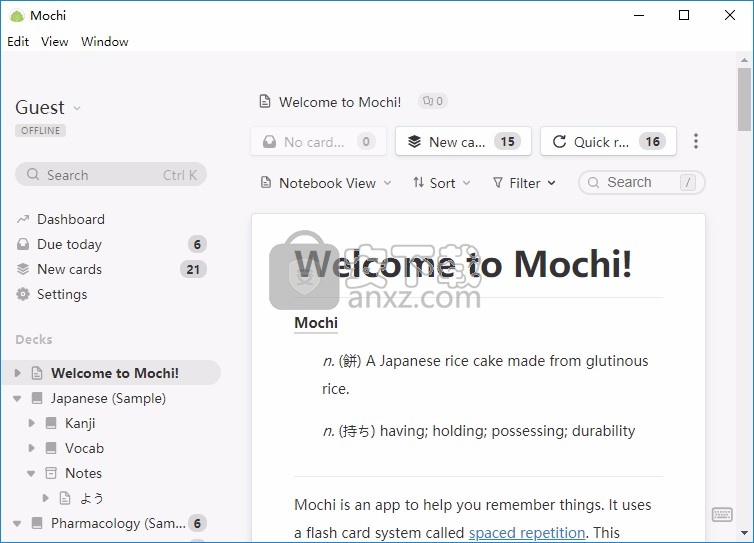Collapse the Japanese (Sample) deck

pyautogui.click(x=17, y=398)
